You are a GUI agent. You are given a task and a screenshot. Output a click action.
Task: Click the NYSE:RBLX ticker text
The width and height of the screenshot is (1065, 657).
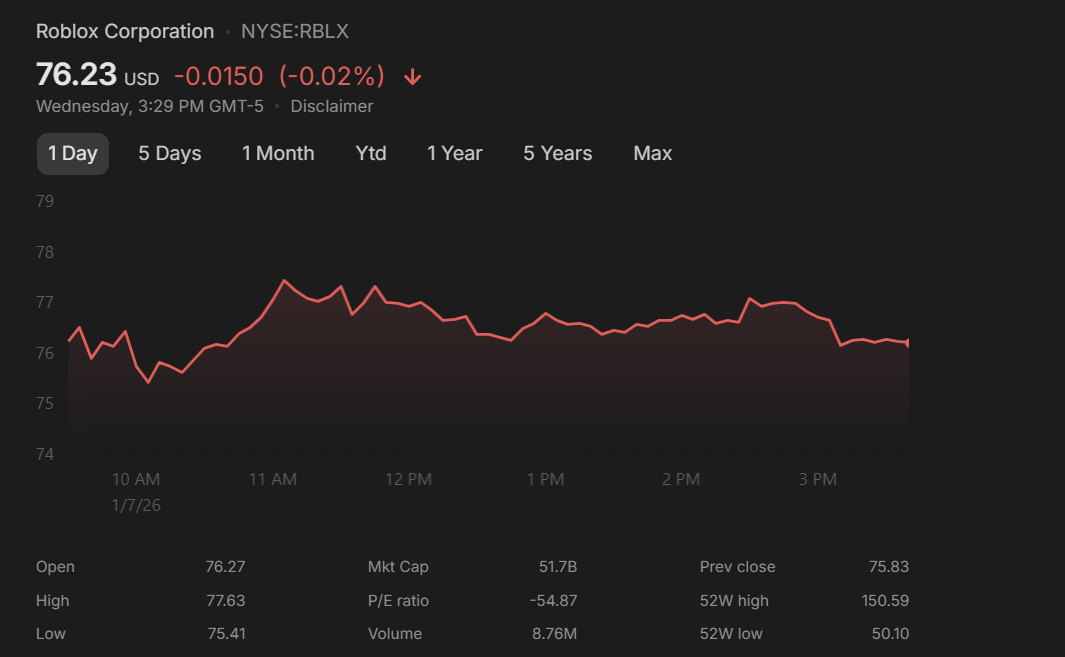click(295, 31)
